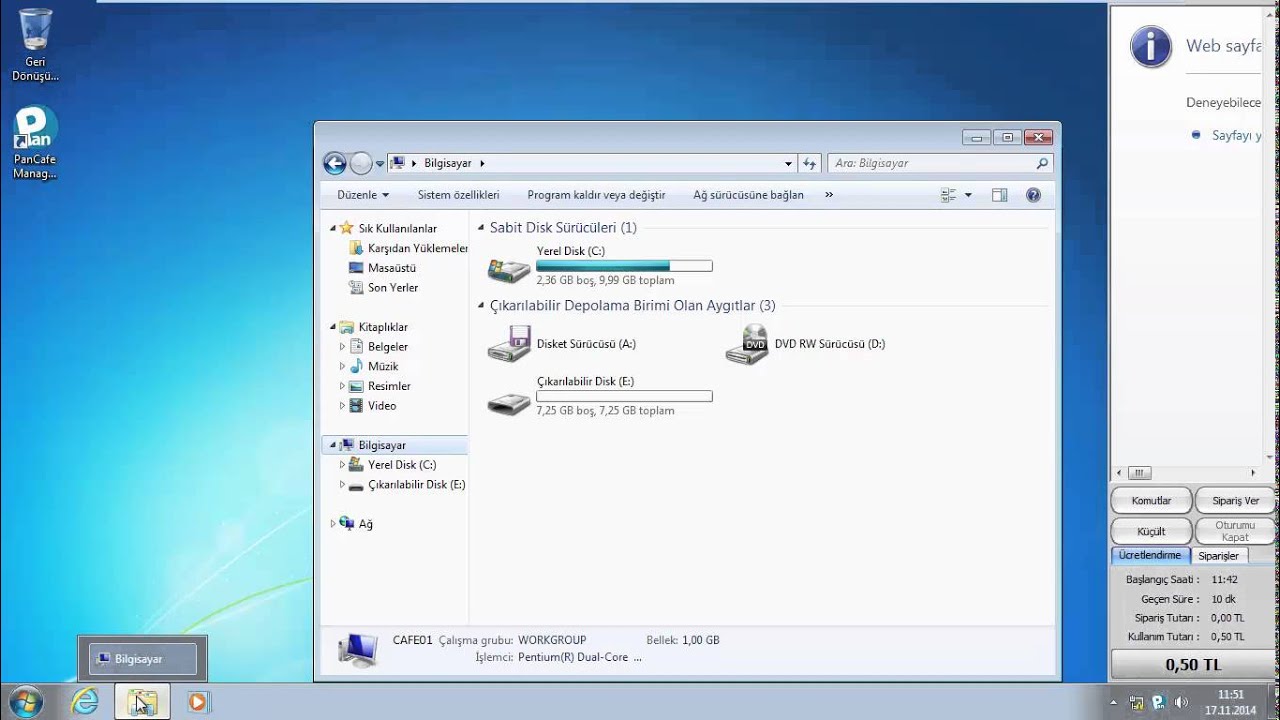This screenshot has width=1280, height=720.
Task: Select Çıkarılabilir Disk (E:) in navigation tree
Action: tap(407, 484)
